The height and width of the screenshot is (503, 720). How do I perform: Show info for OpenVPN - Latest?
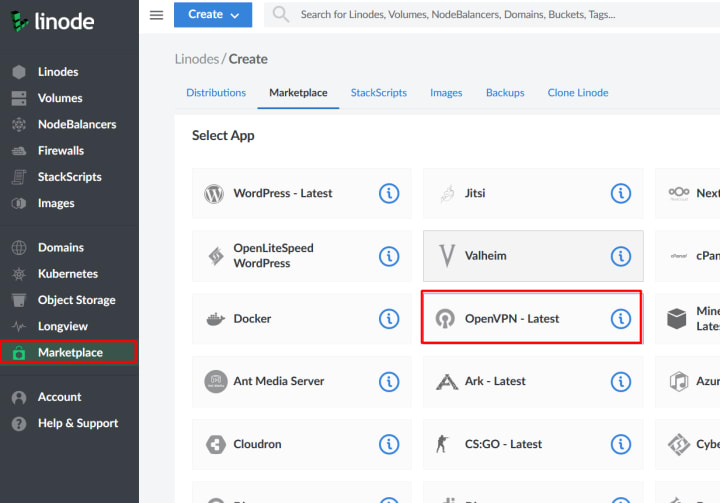coord(621,319)
